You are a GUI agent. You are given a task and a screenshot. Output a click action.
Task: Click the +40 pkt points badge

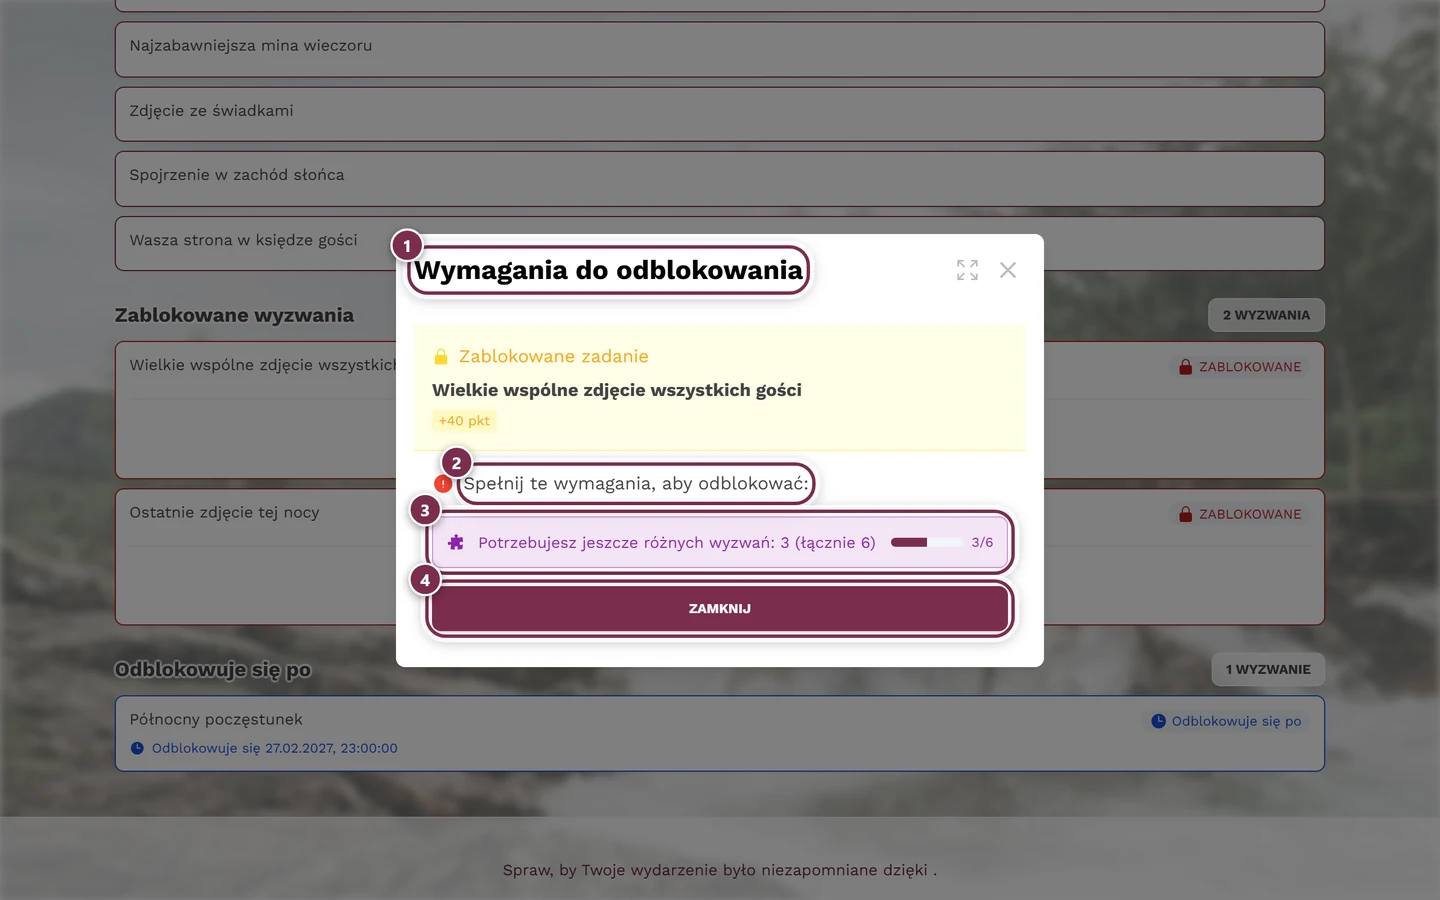pyautogui.click(x=464, y=421)
